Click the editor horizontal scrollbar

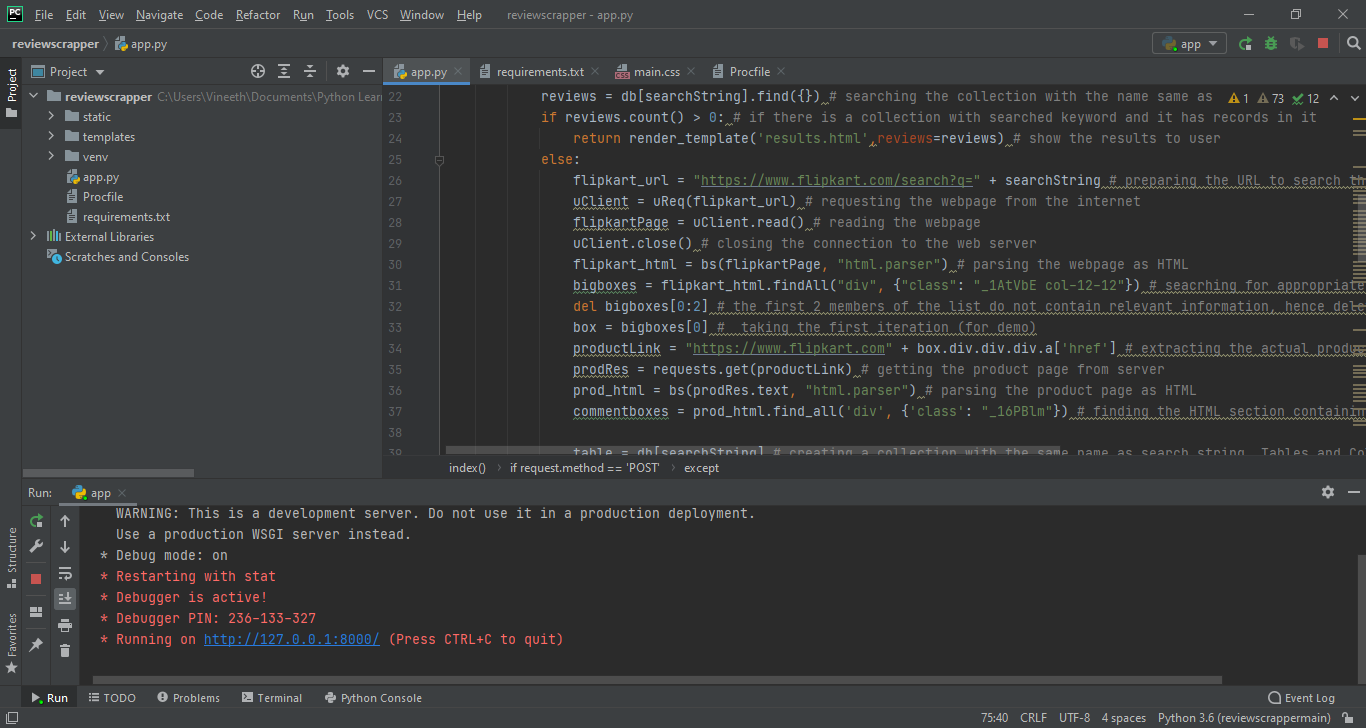pyautogui.click(x=752, y=452)
